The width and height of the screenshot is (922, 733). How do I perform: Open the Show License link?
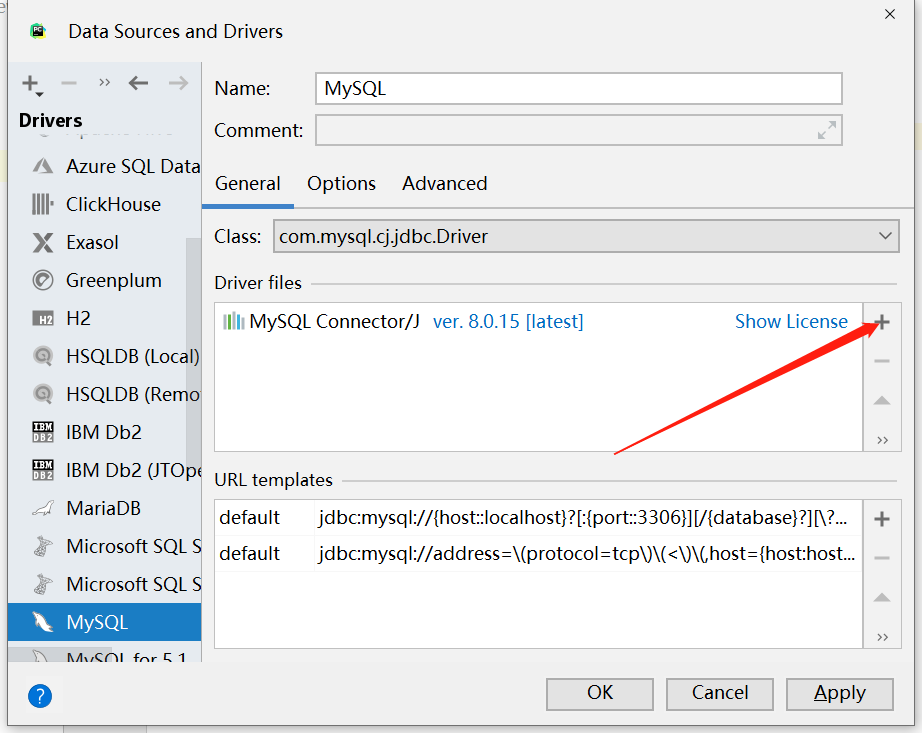click(791, 322)
